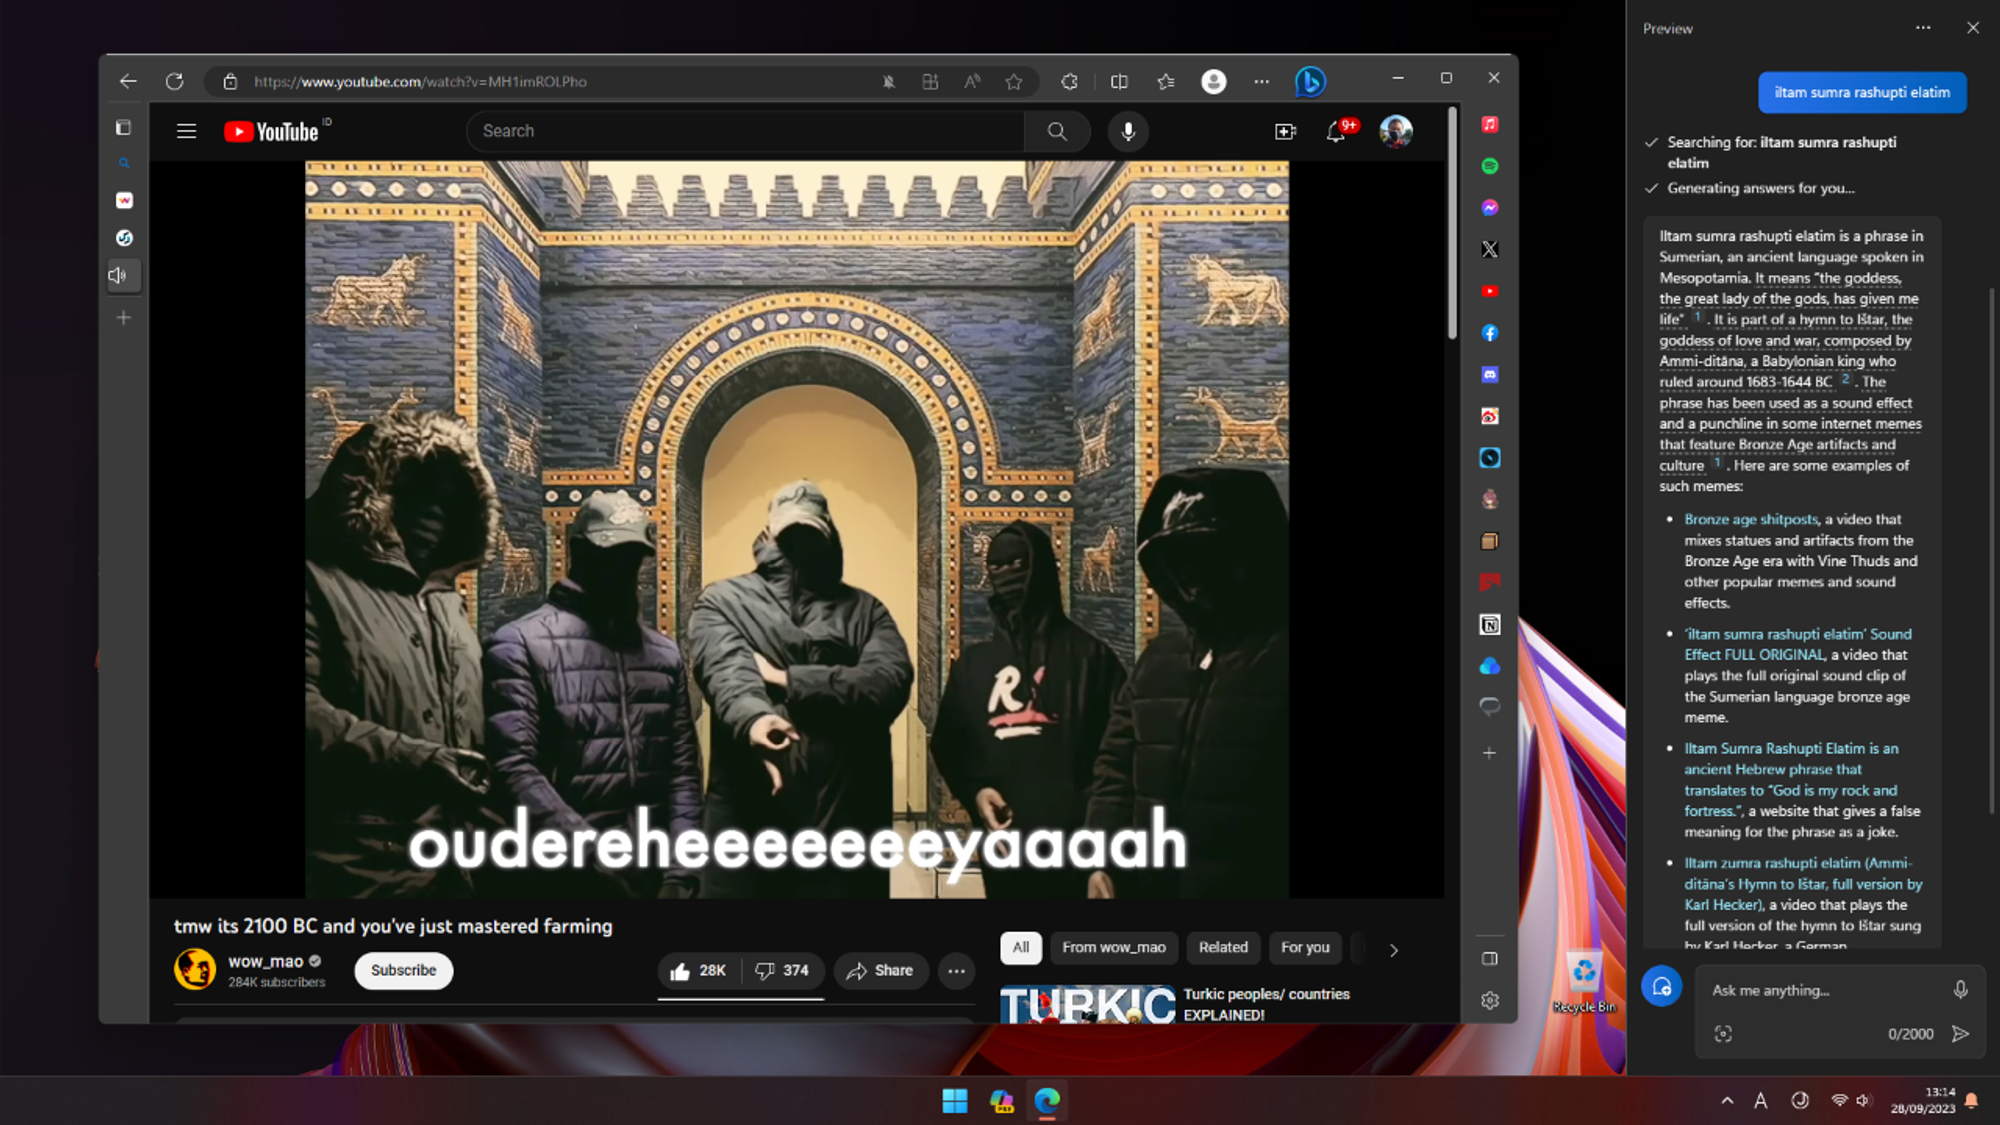This screenshot has height=1125, width=2000.
Task: Open Messenger in Edge sidebar
Action: click(x=1490, y=208)
